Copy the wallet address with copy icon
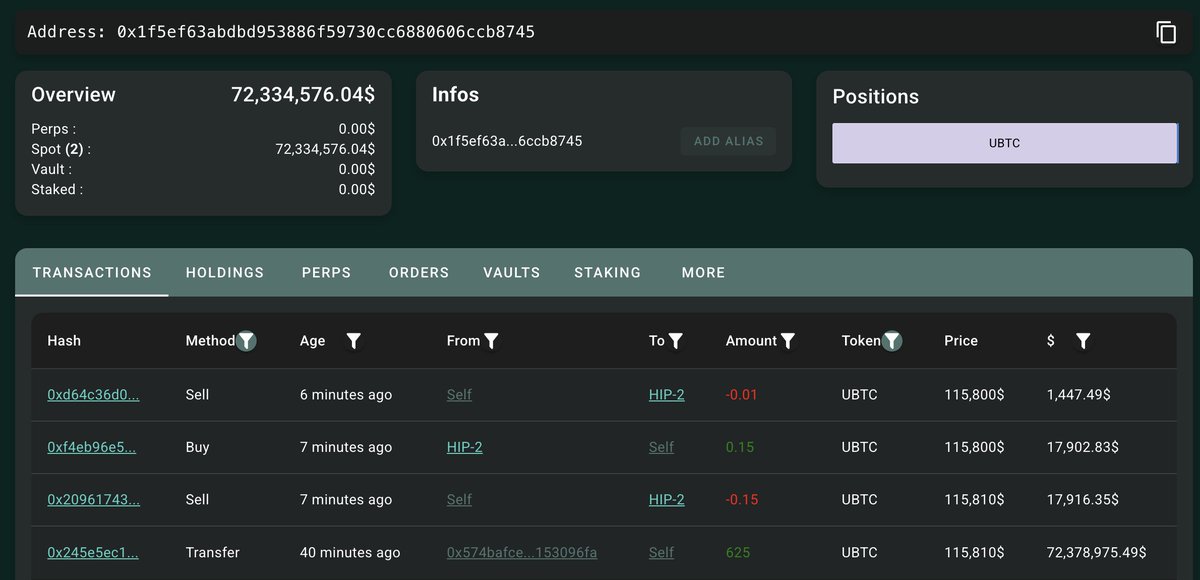 tap(1166, 32)
